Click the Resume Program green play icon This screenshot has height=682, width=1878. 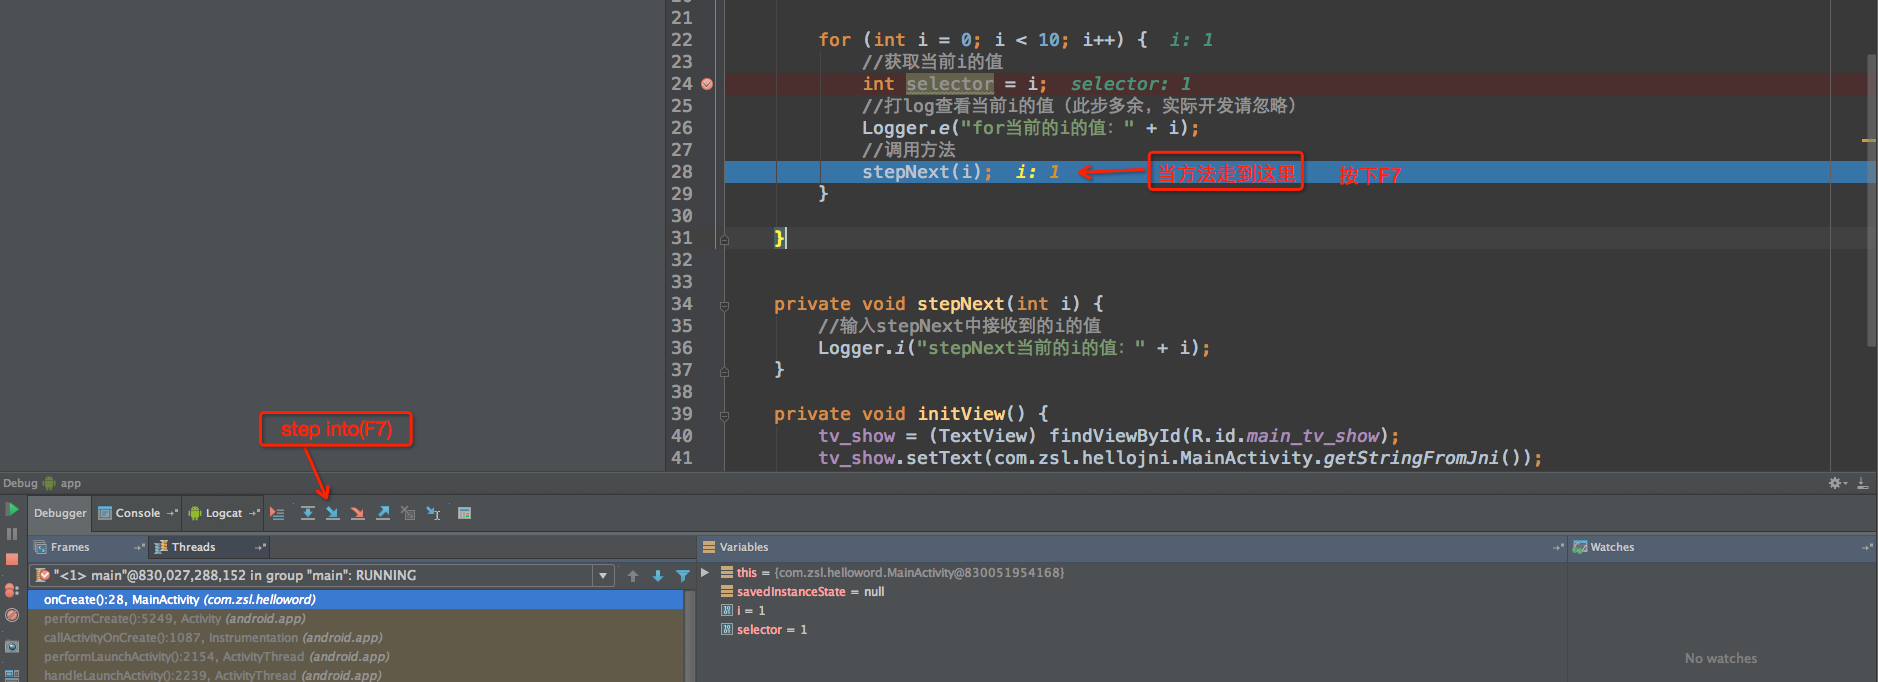(x=12, y=510)
